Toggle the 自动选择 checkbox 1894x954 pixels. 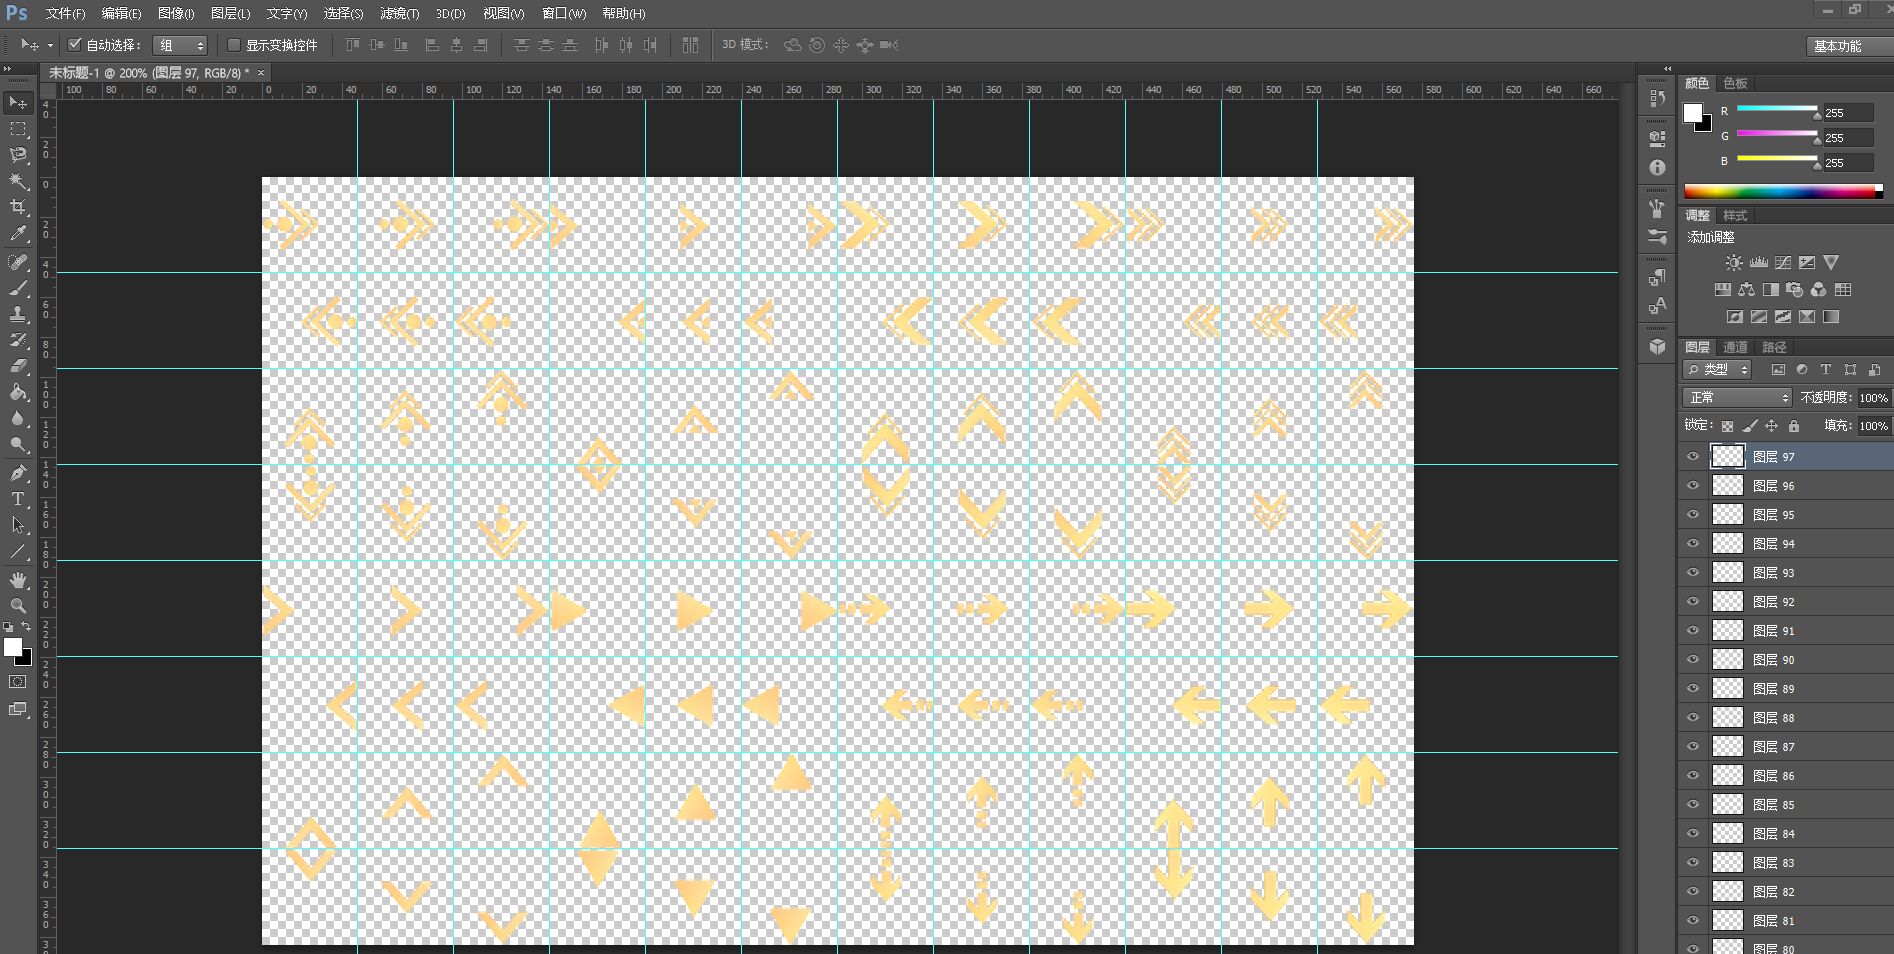click(75, 45)
